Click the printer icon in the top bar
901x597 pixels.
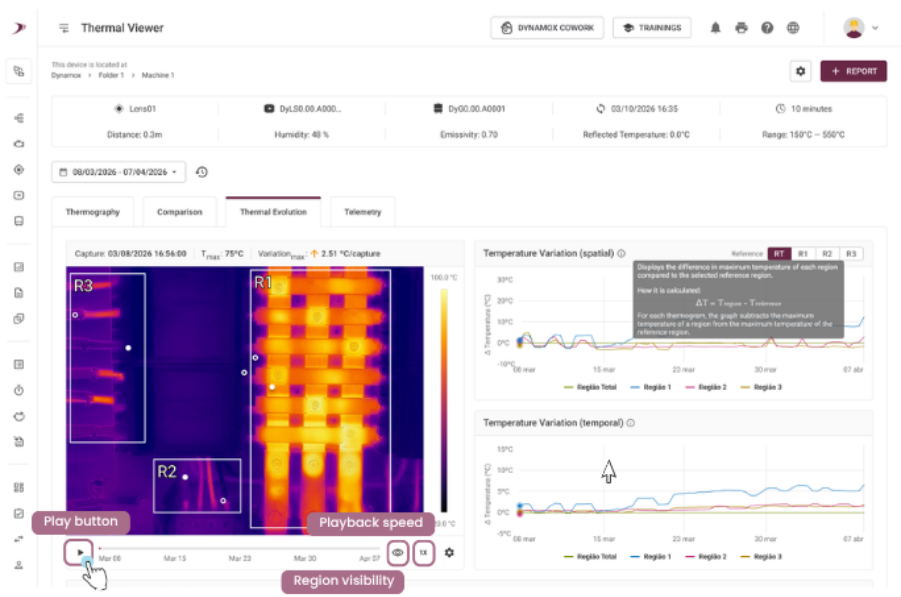click(741, 28)
